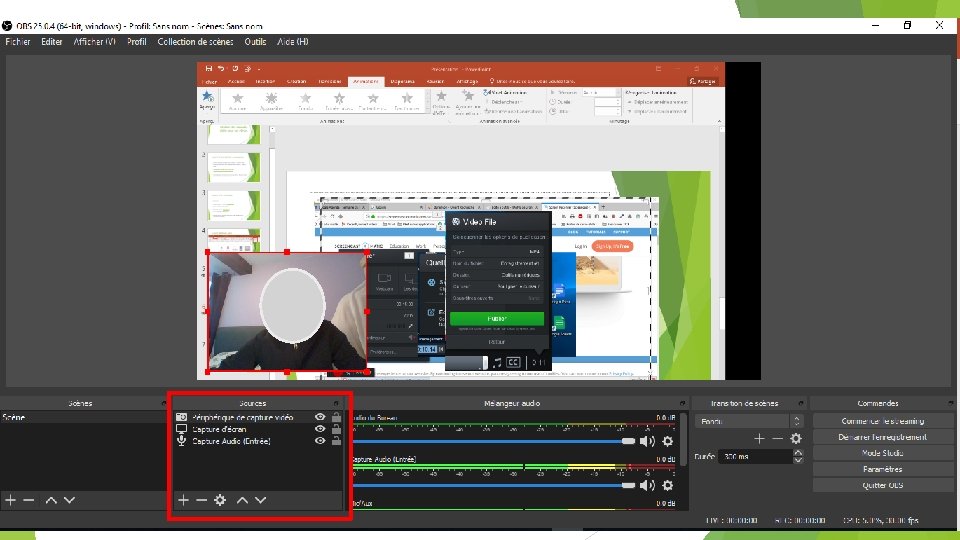
Task: Add a new source with the plus icon
Action: point(183,500)
